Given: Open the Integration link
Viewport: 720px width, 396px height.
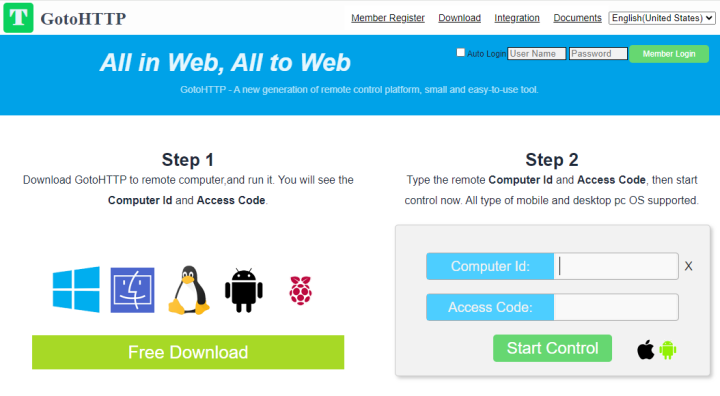Looking at the screenshot, I should pyautogui.click(x=517, y=18).
